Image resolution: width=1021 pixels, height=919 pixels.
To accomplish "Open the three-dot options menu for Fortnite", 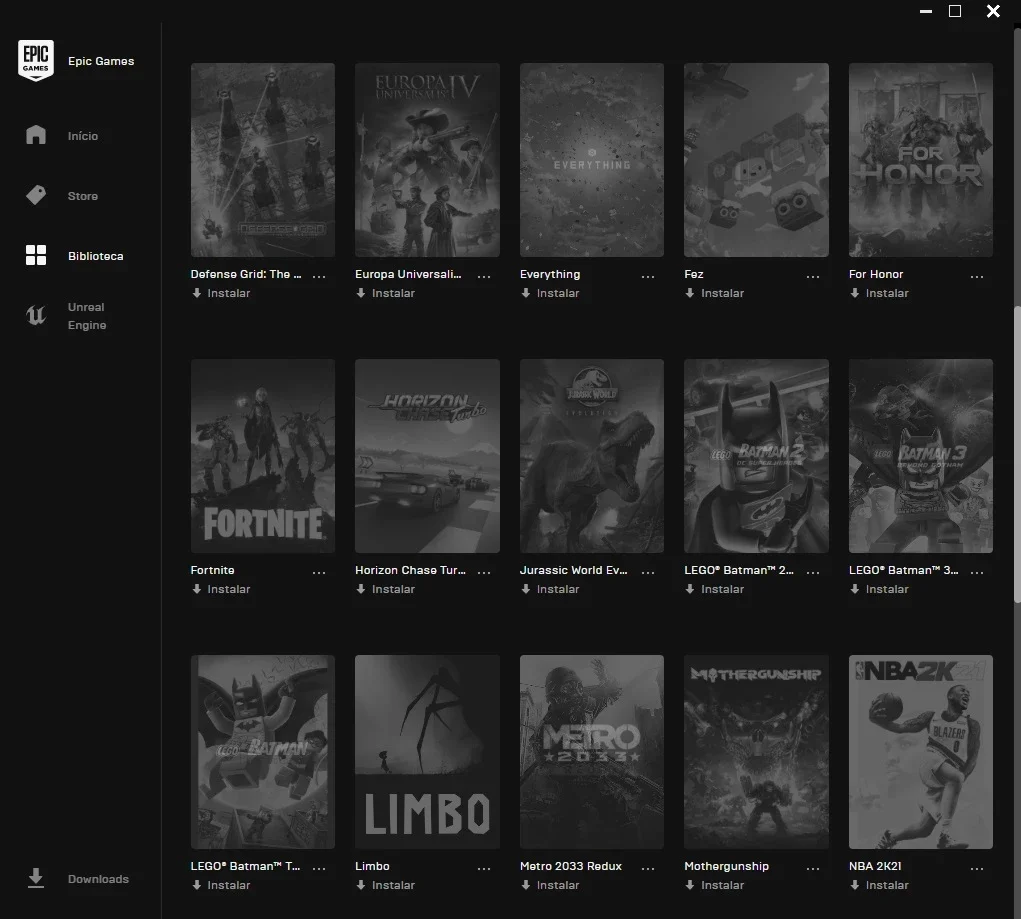I will (x=319, y=572).
